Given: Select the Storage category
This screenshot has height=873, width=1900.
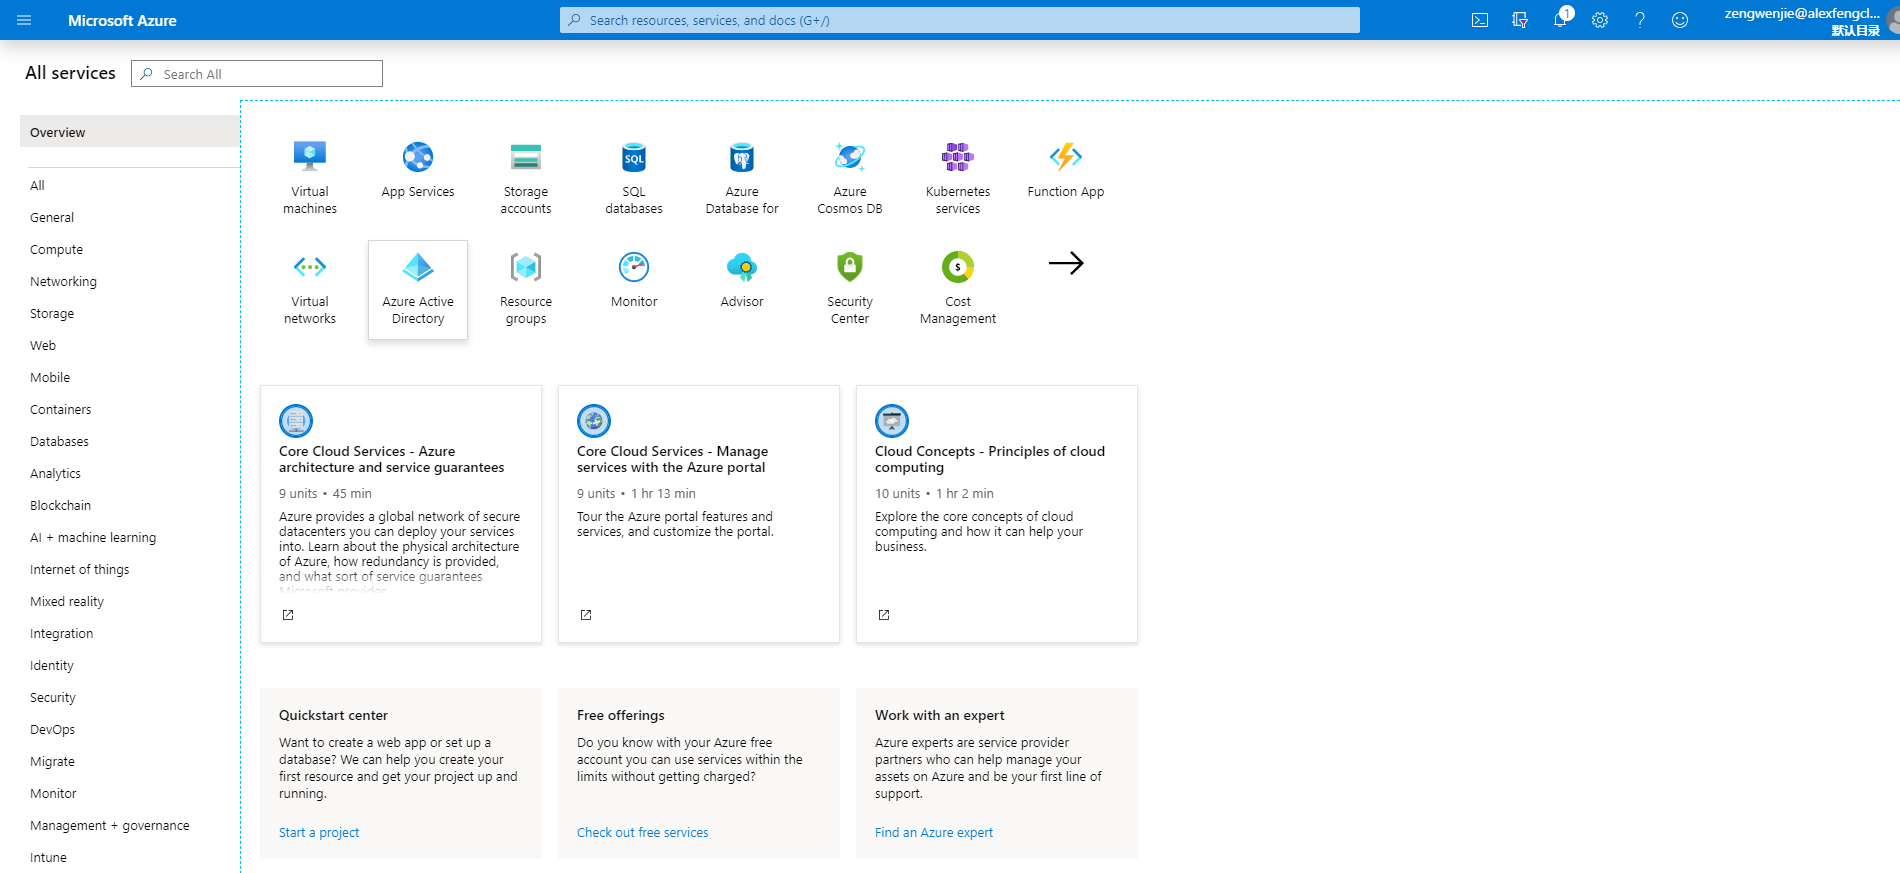Looking at the screenshot, I should 52,313.
